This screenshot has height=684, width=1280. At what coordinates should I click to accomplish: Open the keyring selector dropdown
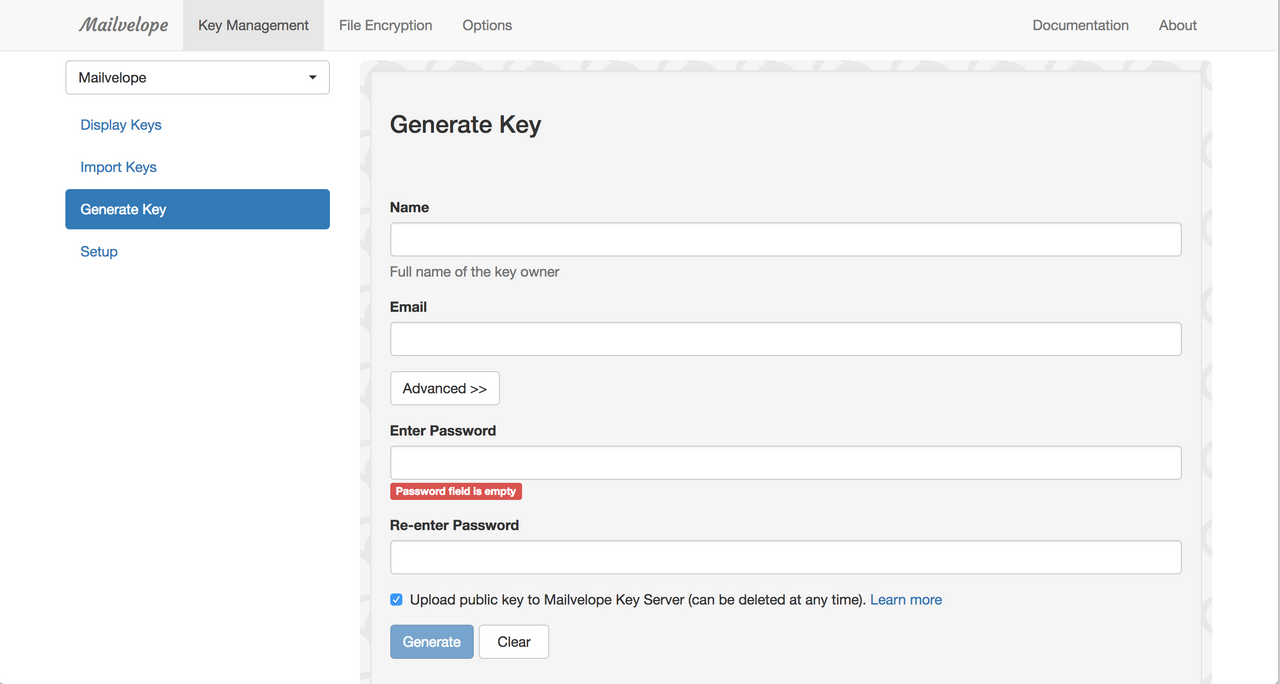[197, 77]
